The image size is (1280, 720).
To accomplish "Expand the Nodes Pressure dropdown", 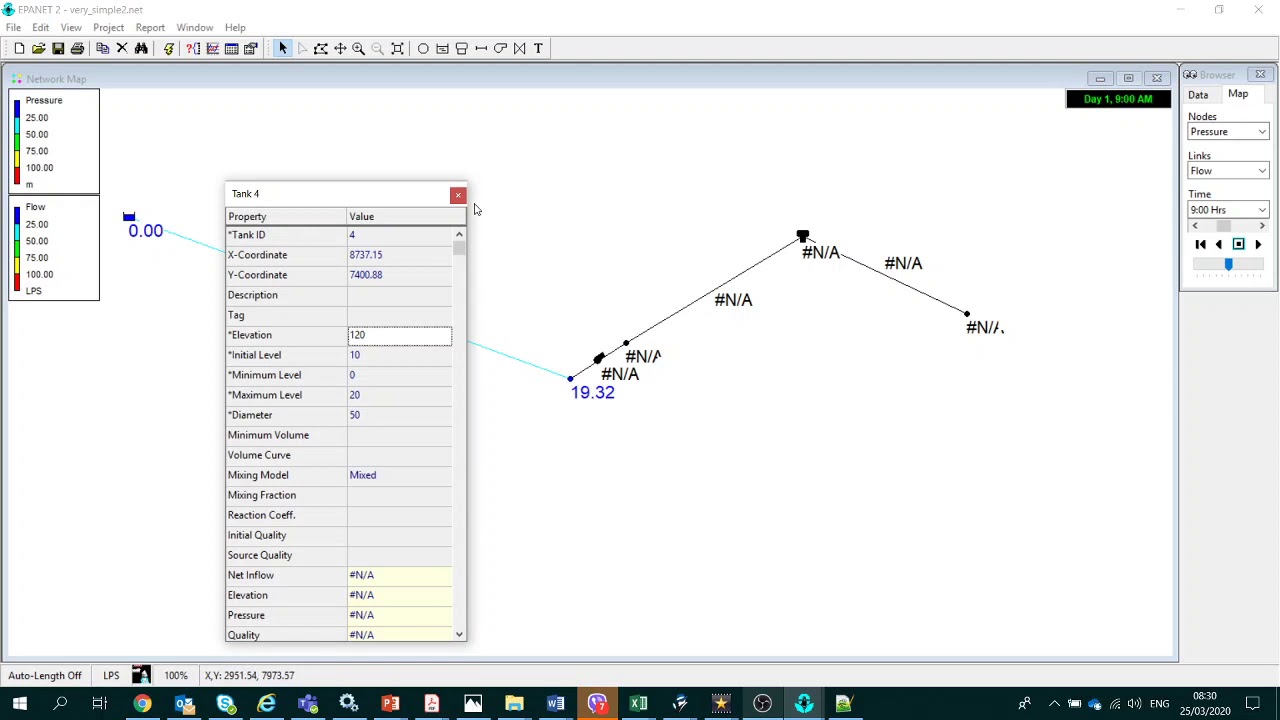I will (1262, 132).
